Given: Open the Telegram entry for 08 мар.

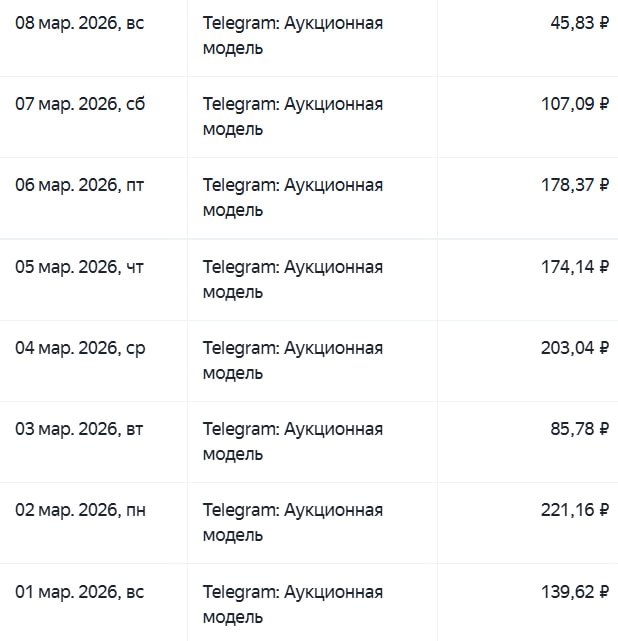Looking at the screenshot, I should click(x=292, y=35).
